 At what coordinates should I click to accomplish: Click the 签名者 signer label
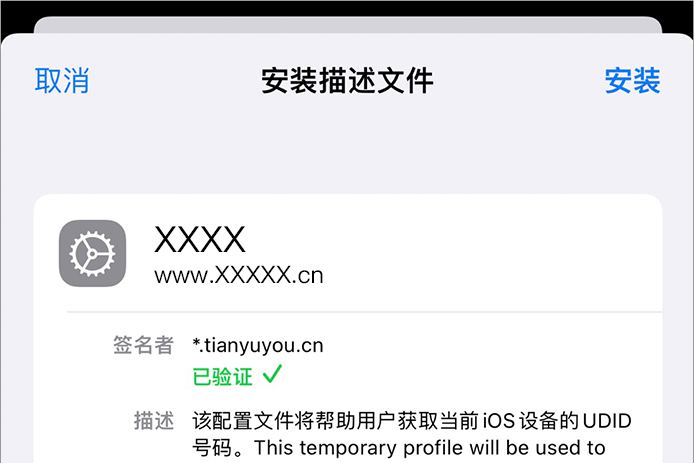(x=143, y=345)
